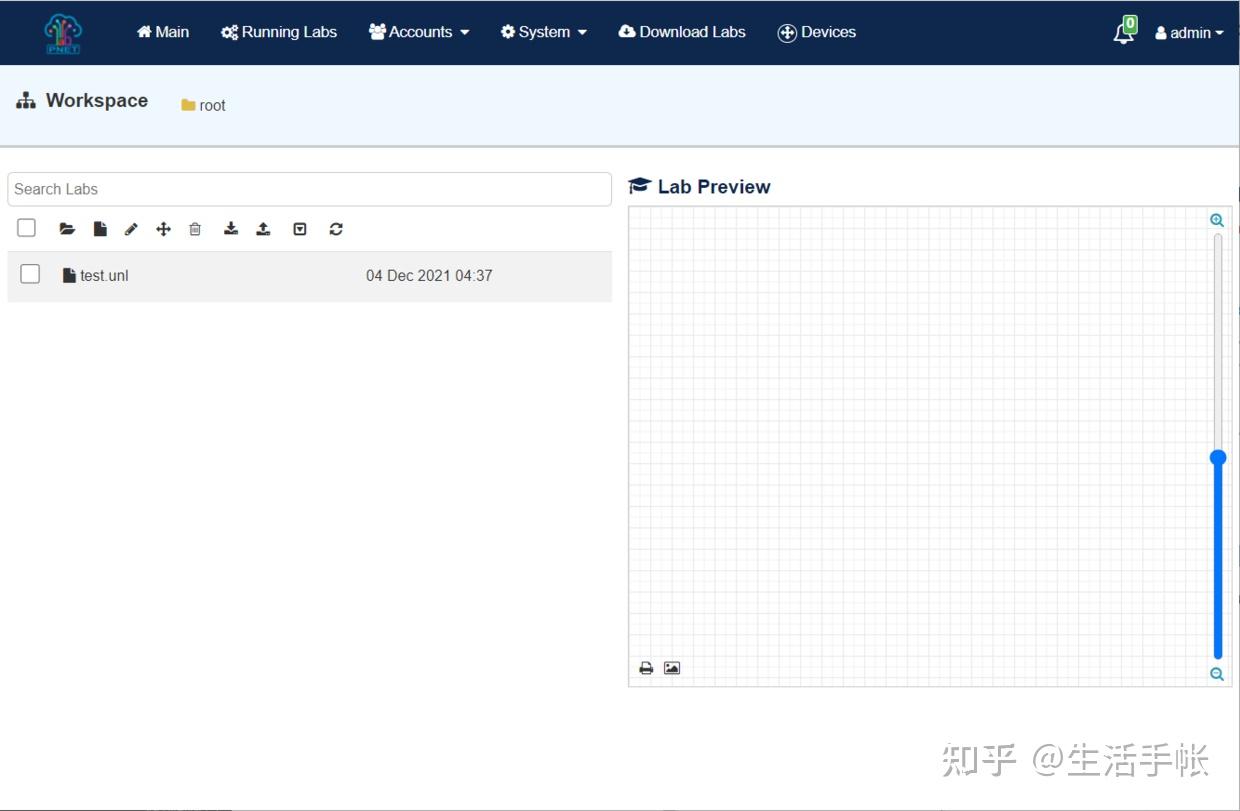Open the selected lab using the folder icon
This screenshot has width=1240, height=811.
pos(66,228)
